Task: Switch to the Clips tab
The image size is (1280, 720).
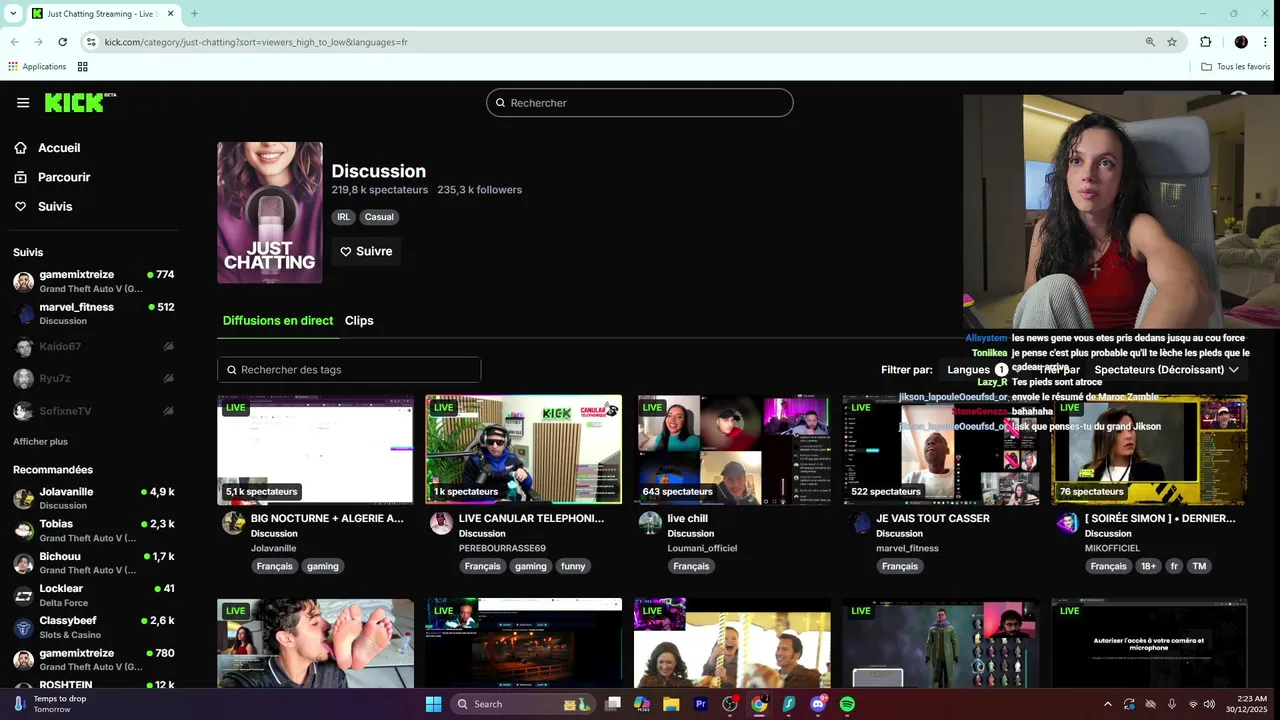Action: tap(359, 321)
